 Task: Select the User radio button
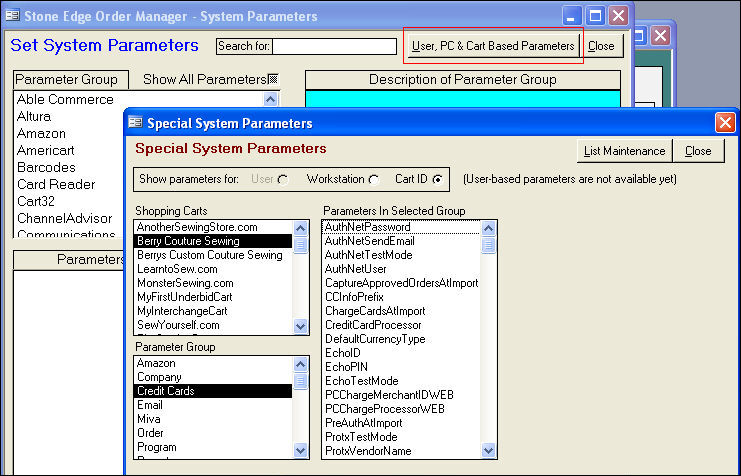click(x=283, y=180)
